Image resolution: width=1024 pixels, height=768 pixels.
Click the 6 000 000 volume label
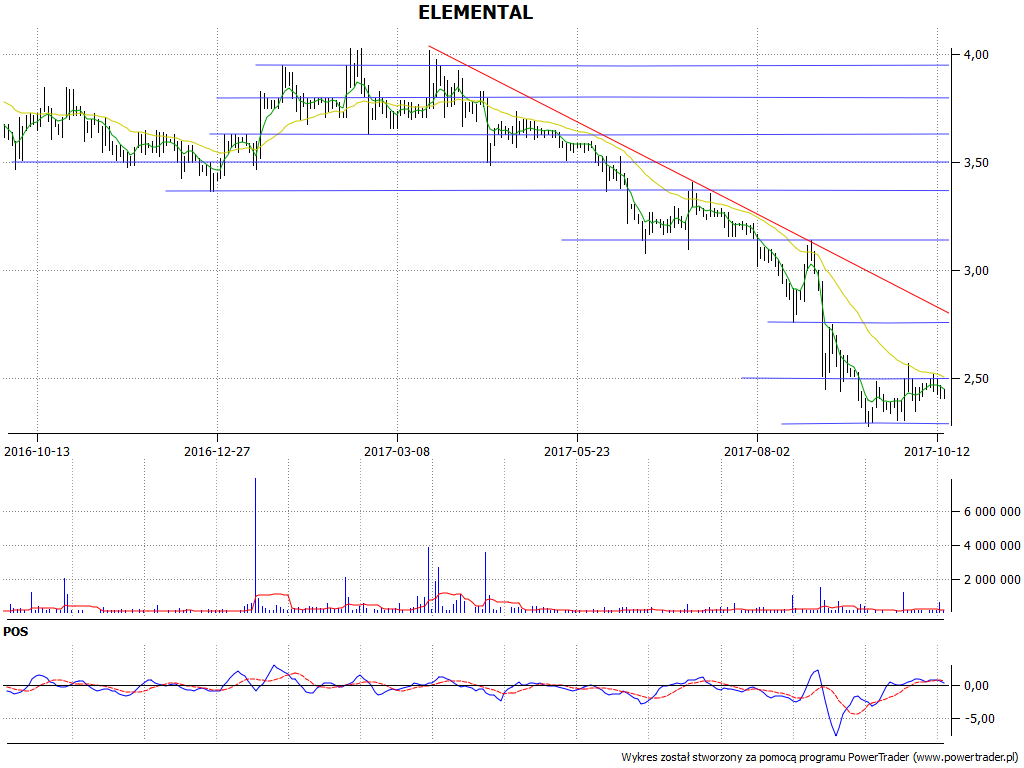(x=992, y=512)
